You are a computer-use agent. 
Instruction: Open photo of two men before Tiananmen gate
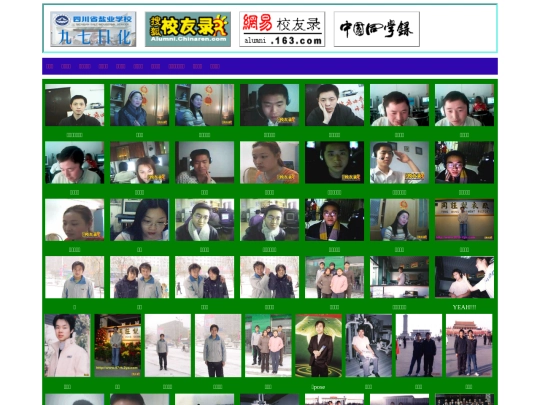tap(469, 345)
